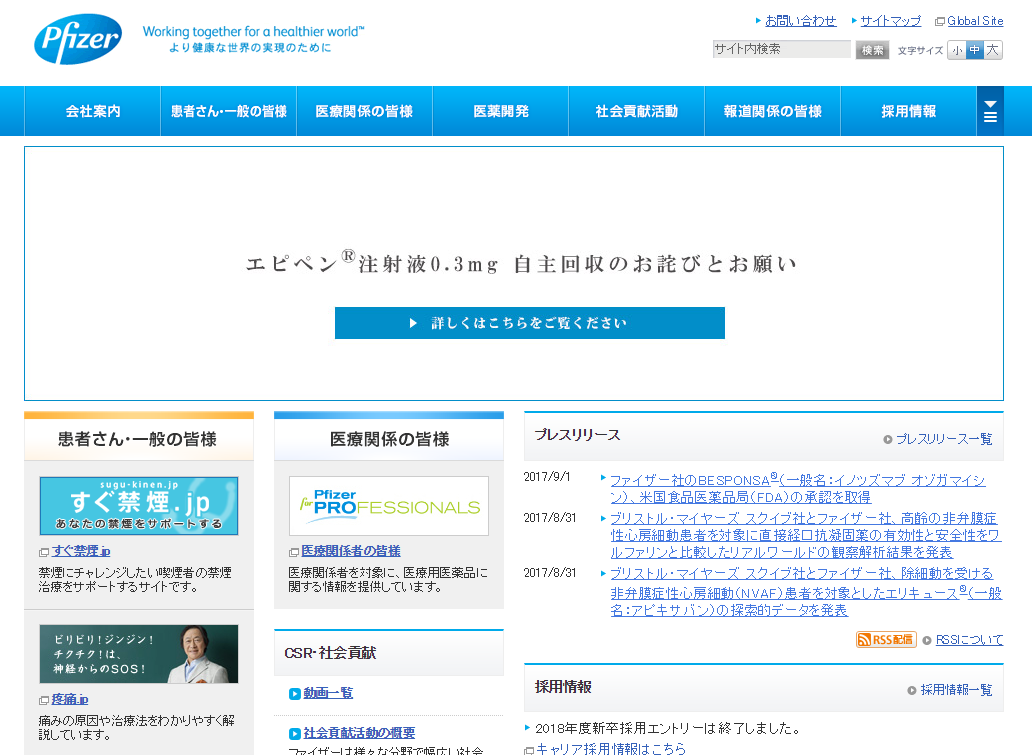1032x755 pixels.
Task: Open the すぐ禁煙.jp text link
Action: pyautogui.click(x=81, y=551)
